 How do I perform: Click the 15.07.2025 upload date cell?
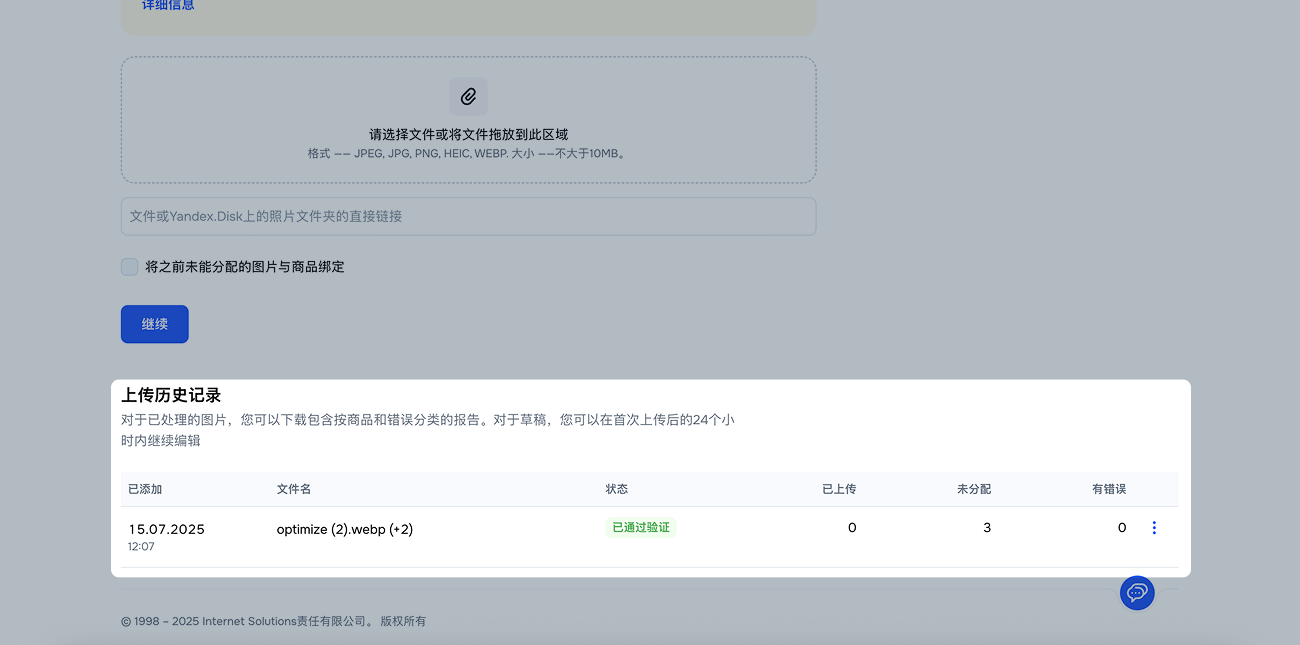click(167, 529)
